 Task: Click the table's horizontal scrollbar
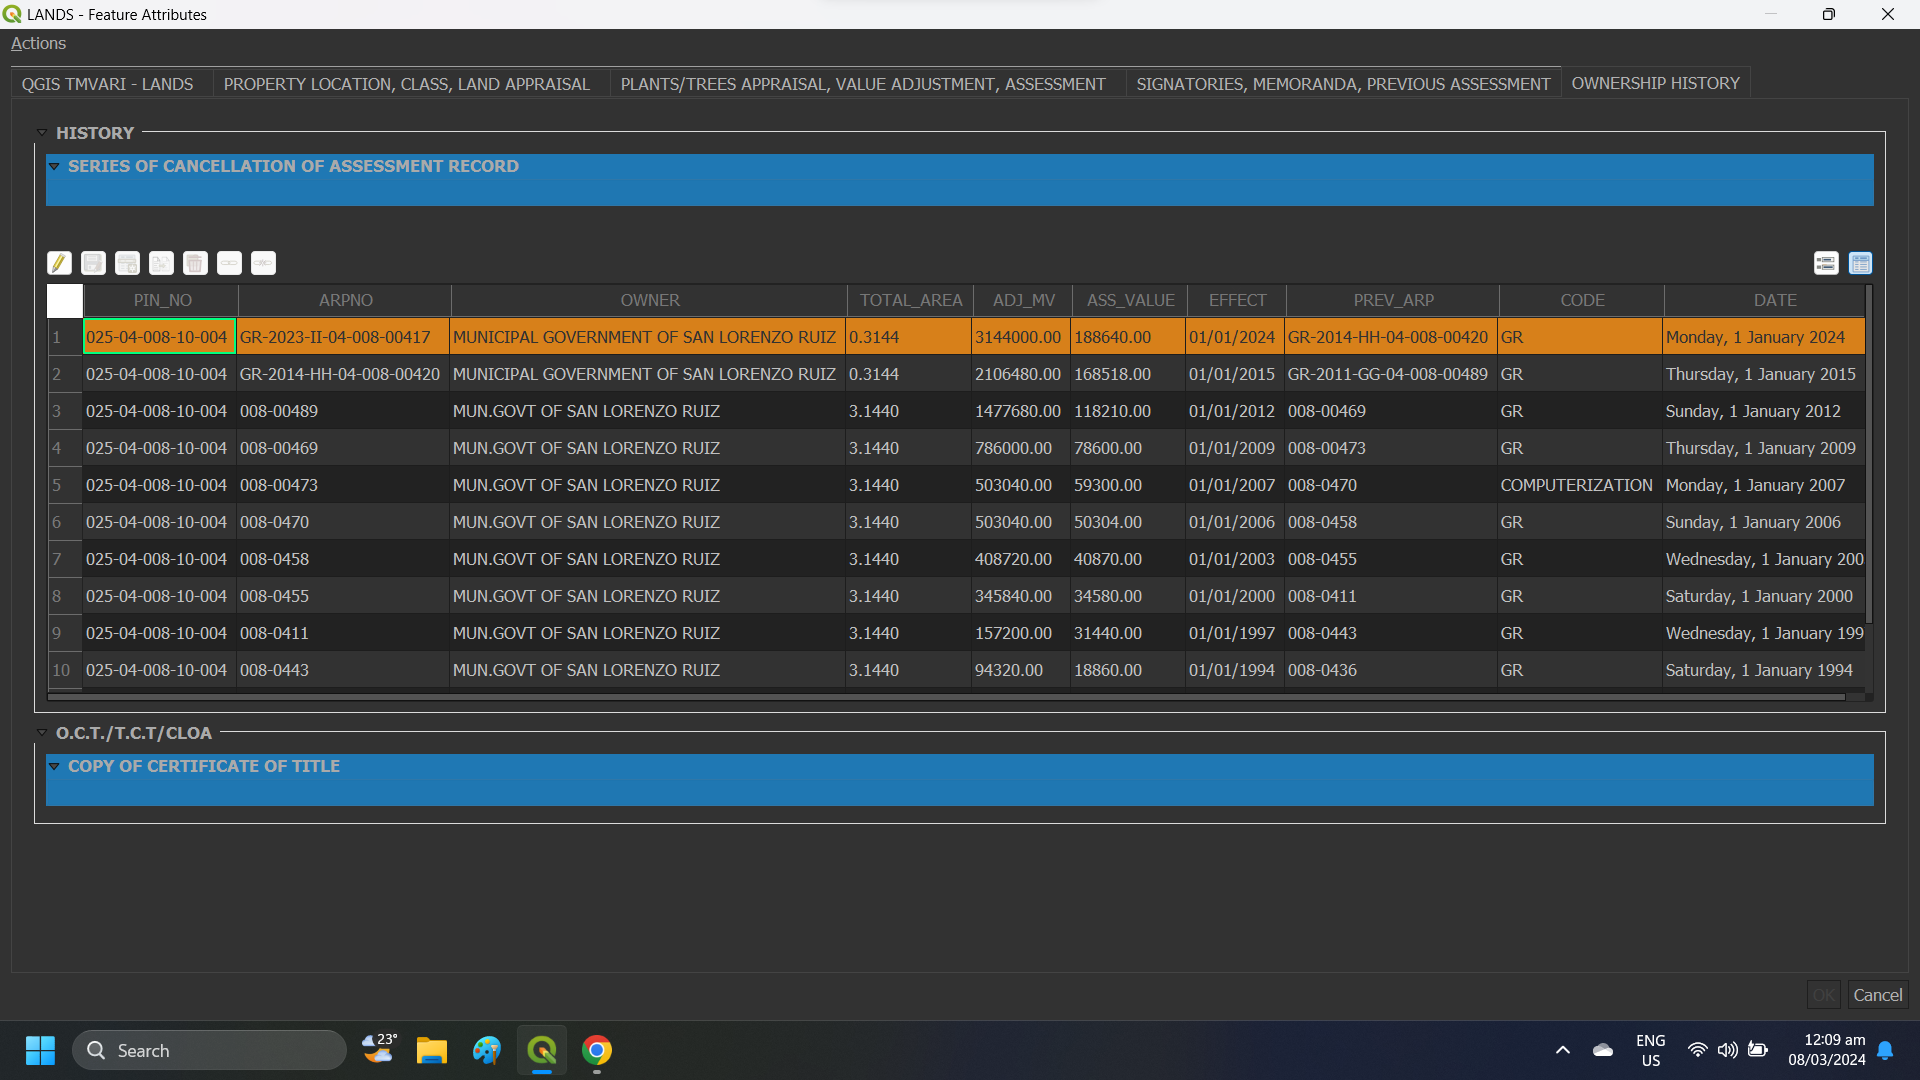pos(945,697)
